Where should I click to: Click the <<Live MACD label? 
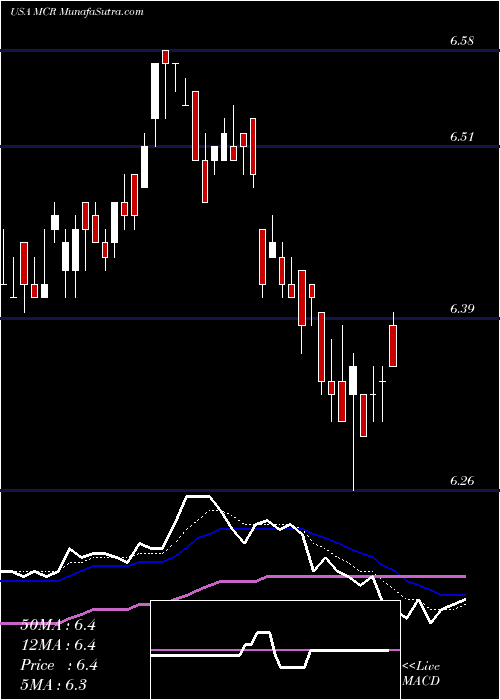[421, 673]
